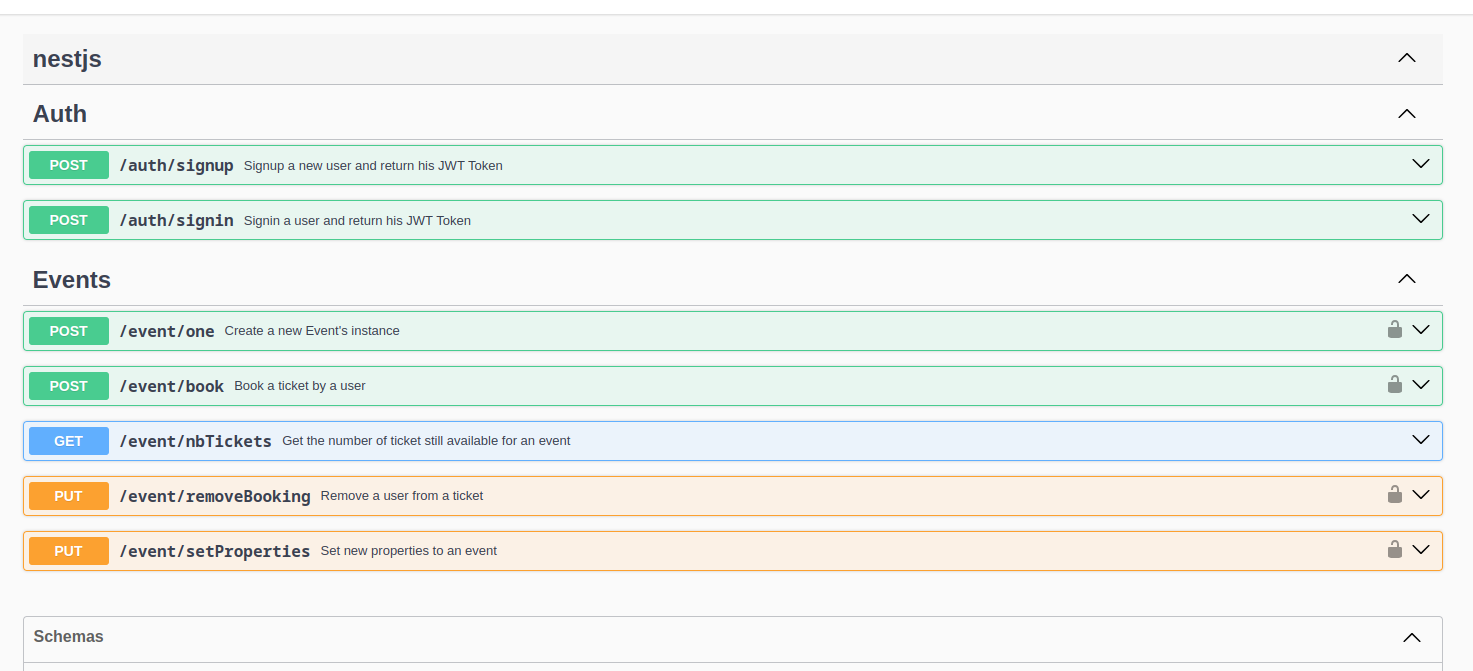
Task: Click the Events tag heading
Action: [x=72, y=280]
